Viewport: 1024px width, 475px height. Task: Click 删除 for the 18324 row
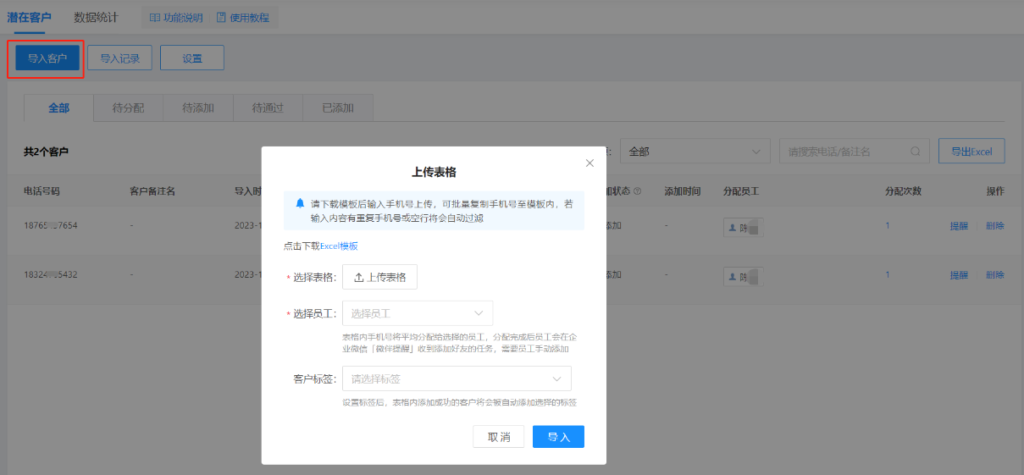(x=995, y=275)
